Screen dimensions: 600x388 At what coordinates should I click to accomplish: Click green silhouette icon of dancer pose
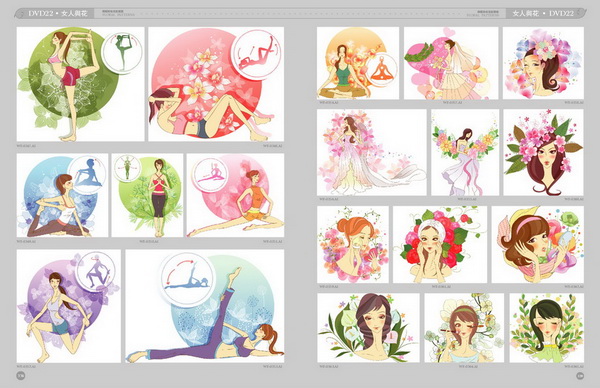click(123, 52)
